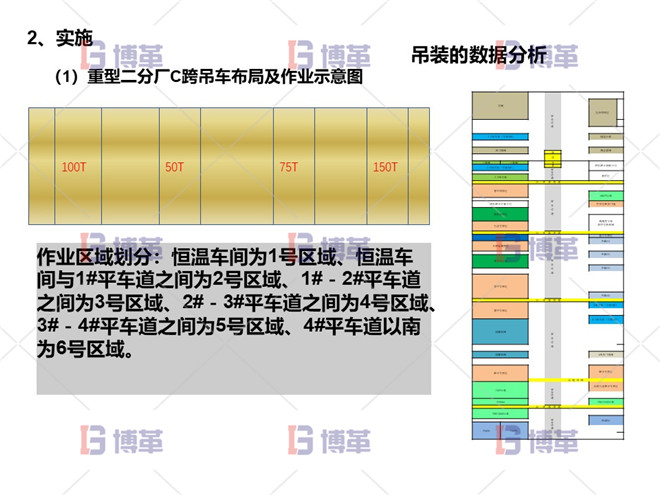Click the 150T crane segment label
660x495 pixels.
(385, 167)
